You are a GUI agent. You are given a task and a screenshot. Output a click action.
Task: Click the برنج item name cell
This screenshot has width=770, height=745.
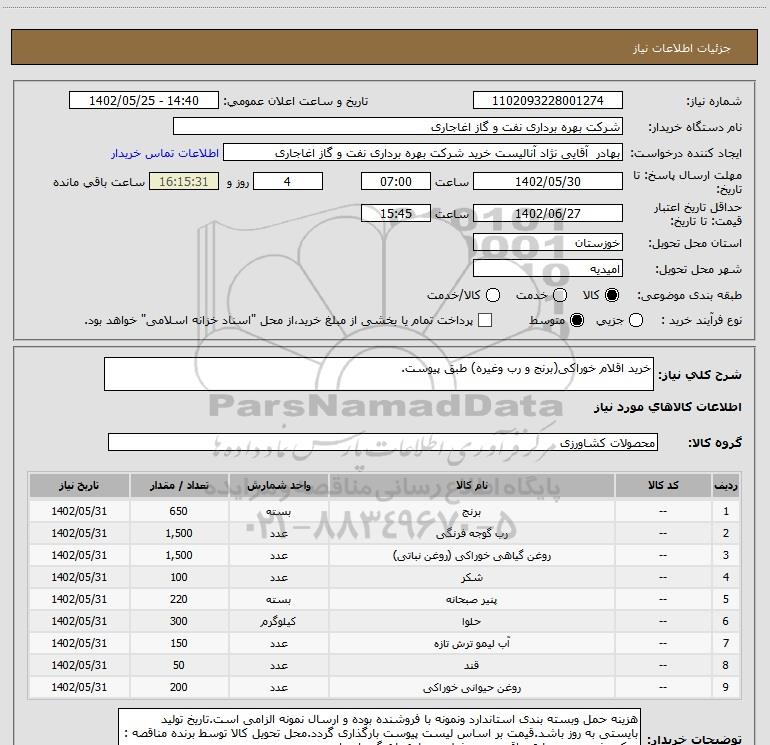click(x=471, y=511)
